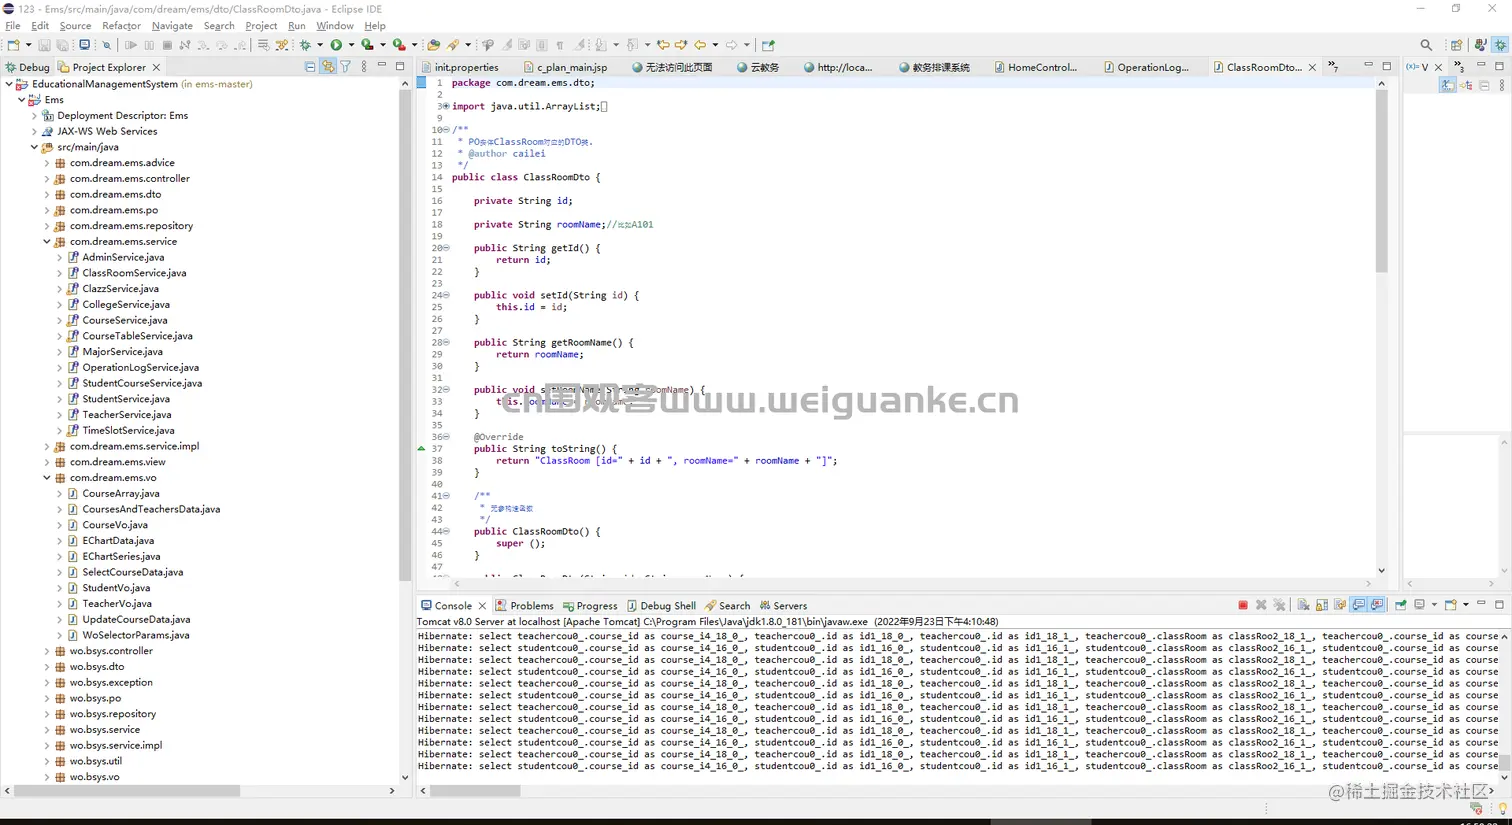Click the editor's vertical scrollbar
This screenshot has width=1512, height=825.
point(1381,180)
